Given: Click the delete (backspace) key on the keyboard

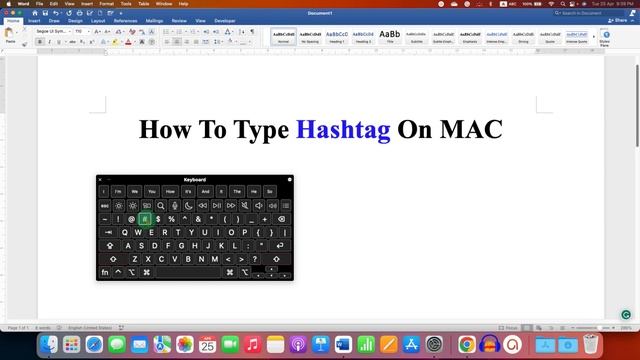Looking at the screenshot, I should (282, 219).
